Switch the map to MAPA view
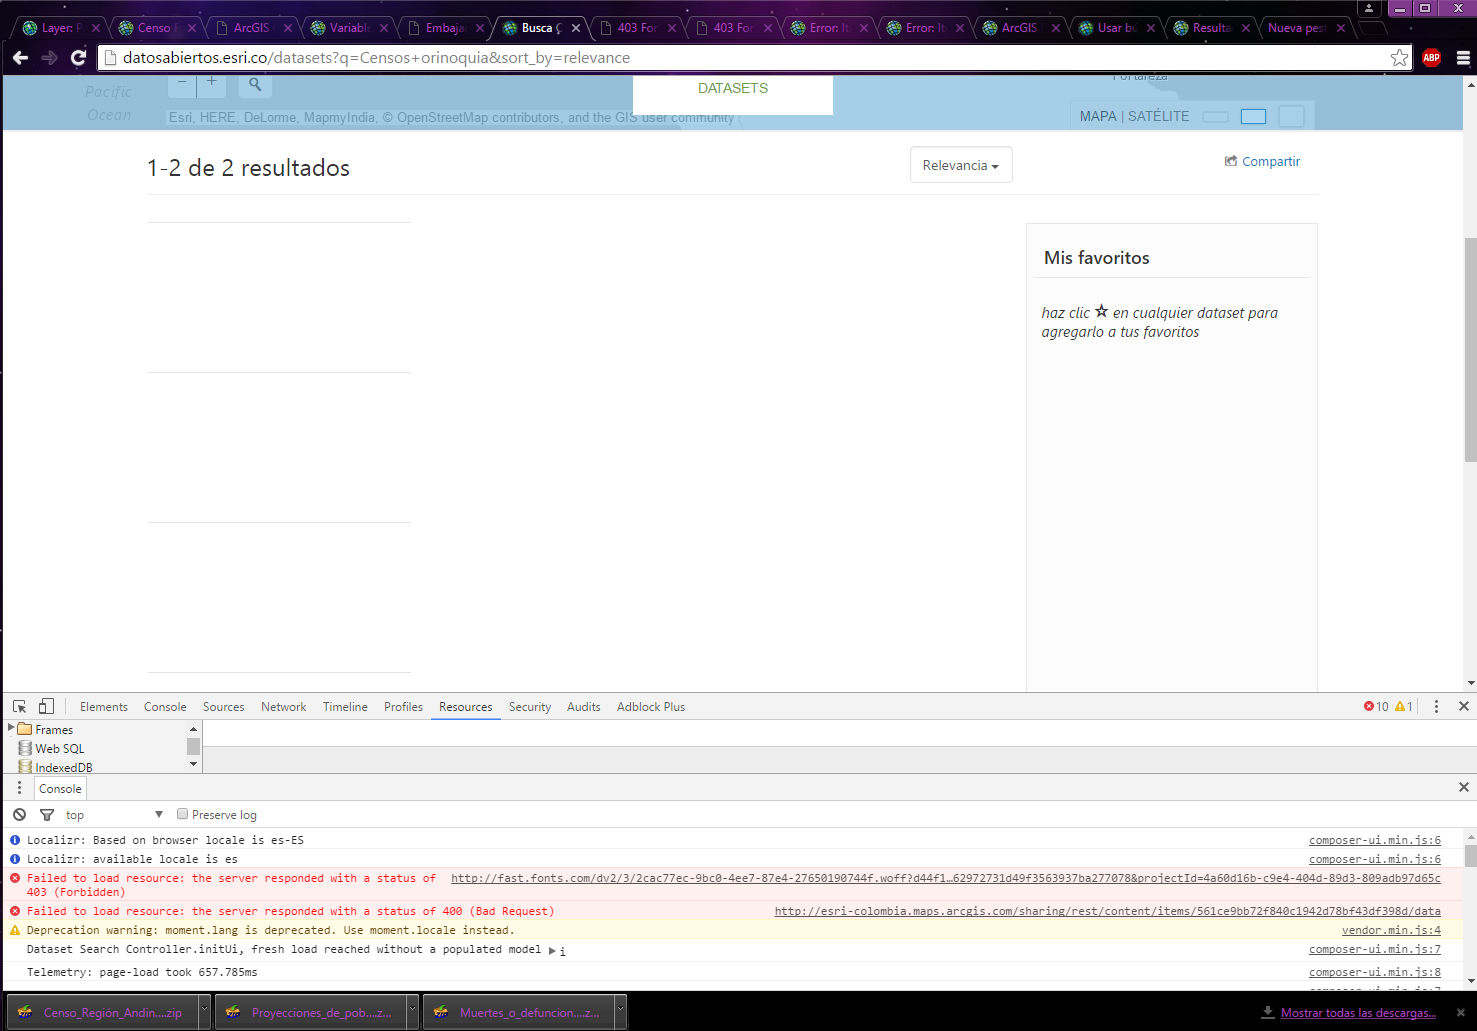The width and height of the screenshot is (1477, 1031). [x=1098, y=116]
